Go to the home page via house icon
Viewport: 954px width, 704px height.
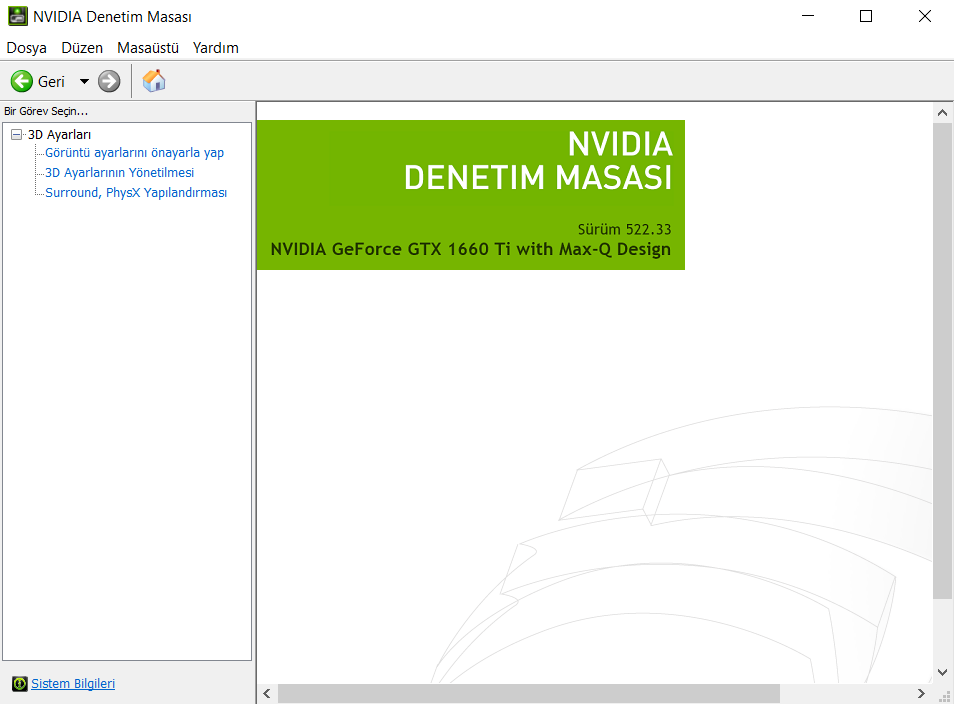pyautogui.click(x=154, y=80)
